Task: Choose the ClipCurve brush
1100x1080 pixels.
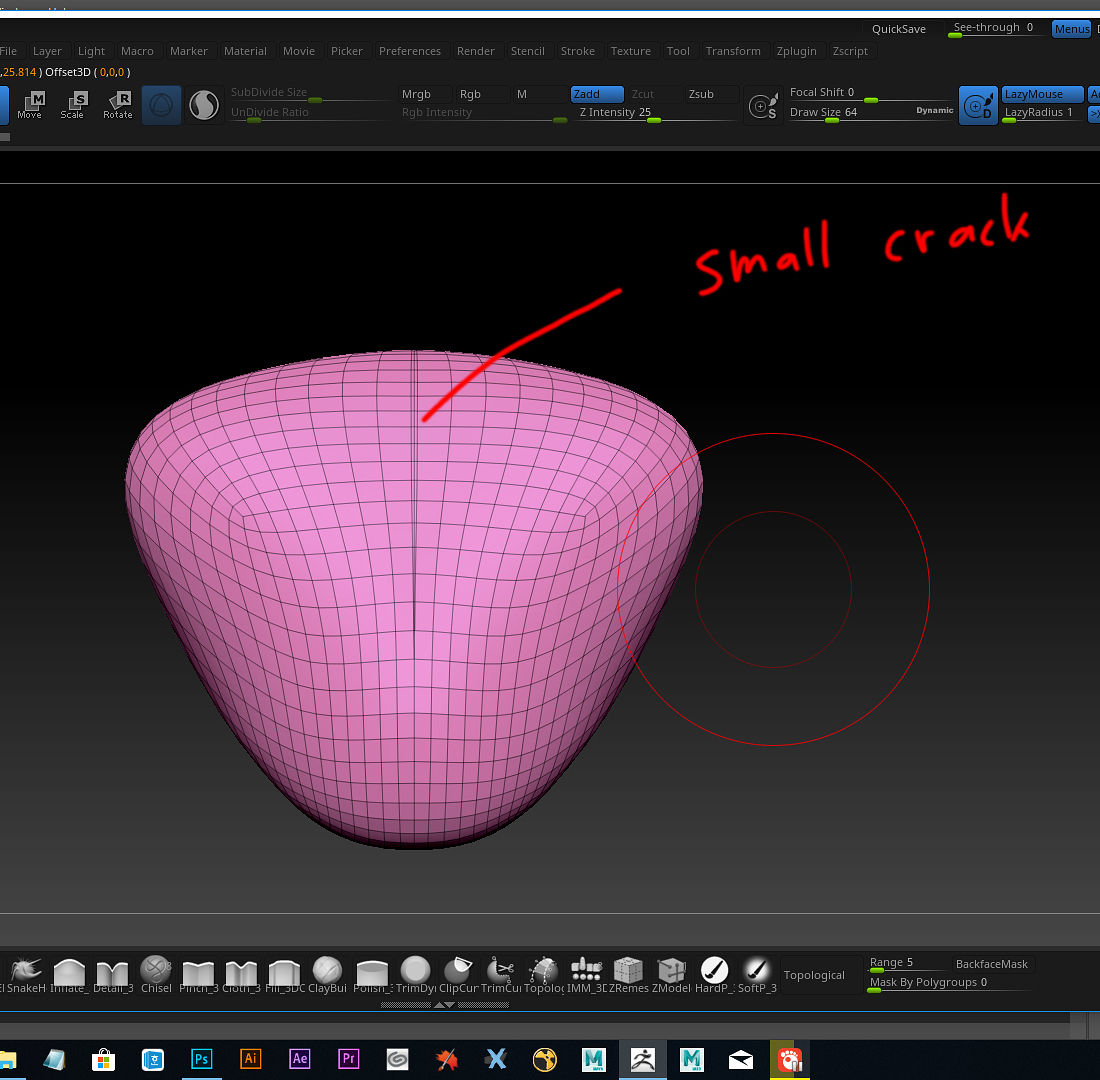Action: click(x=458, y=975)
